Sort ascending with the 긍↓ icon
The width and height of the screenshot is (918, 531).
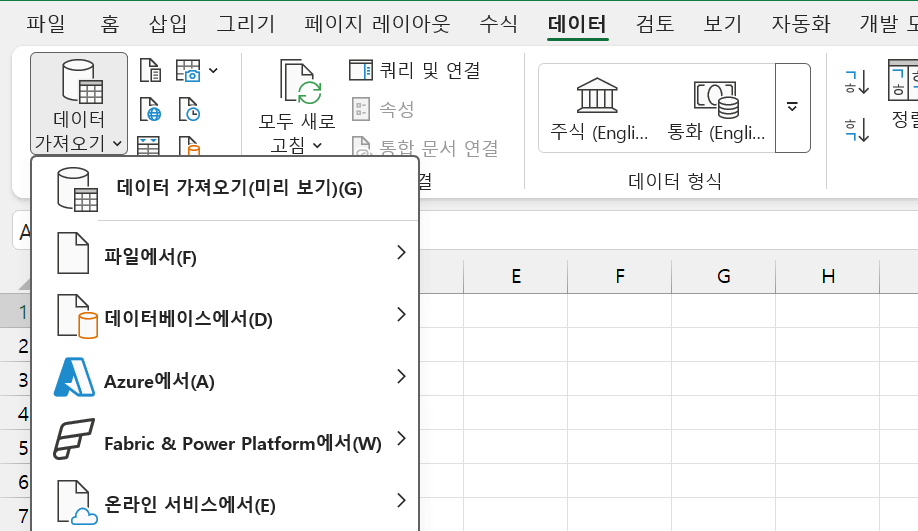pyautogui.click(x=857, y=83)
